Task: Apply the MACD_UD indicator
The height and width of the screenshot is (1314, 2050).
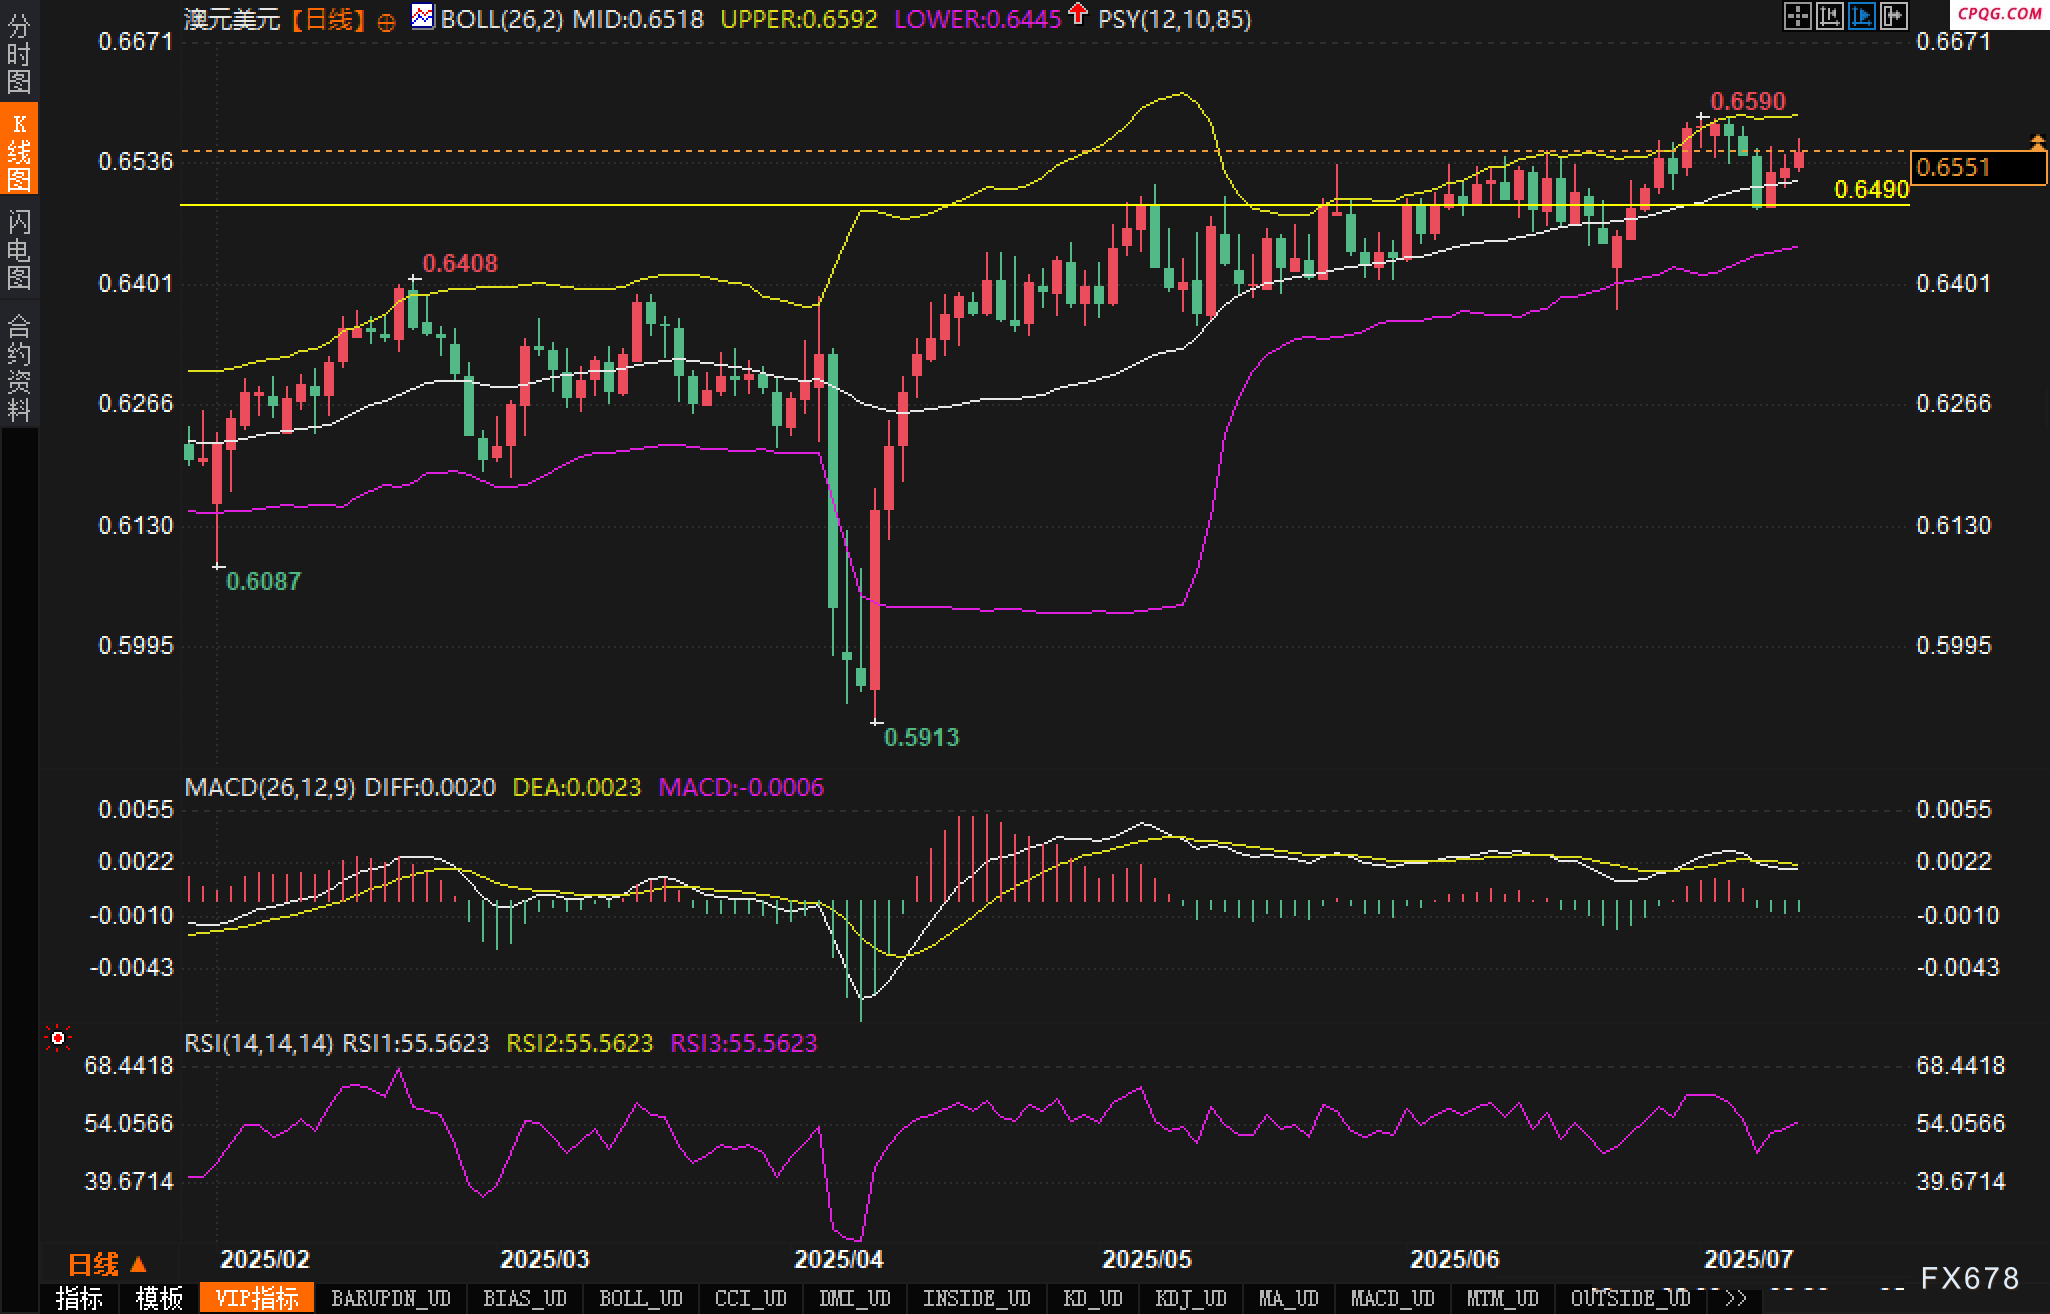Action: coord(1391,1298)
